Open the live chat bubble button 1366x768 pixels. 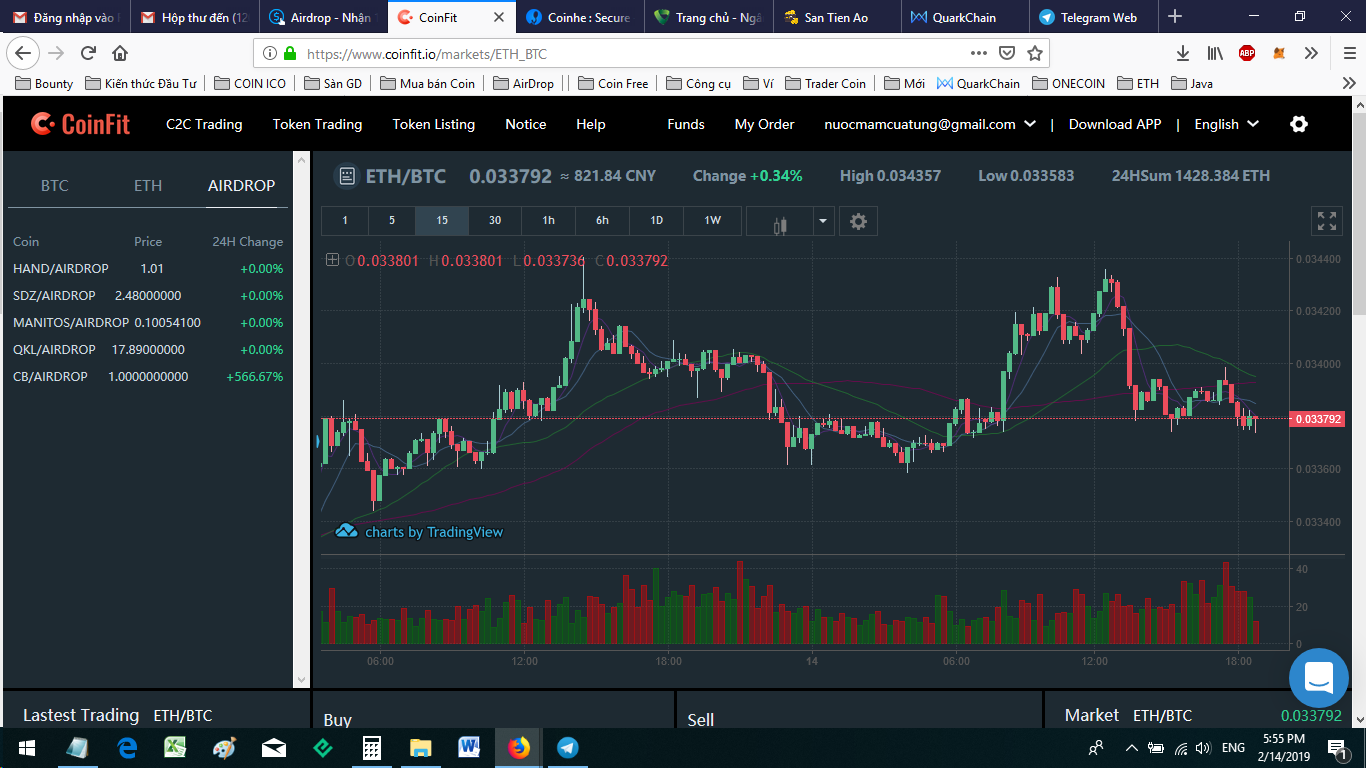1319,677
